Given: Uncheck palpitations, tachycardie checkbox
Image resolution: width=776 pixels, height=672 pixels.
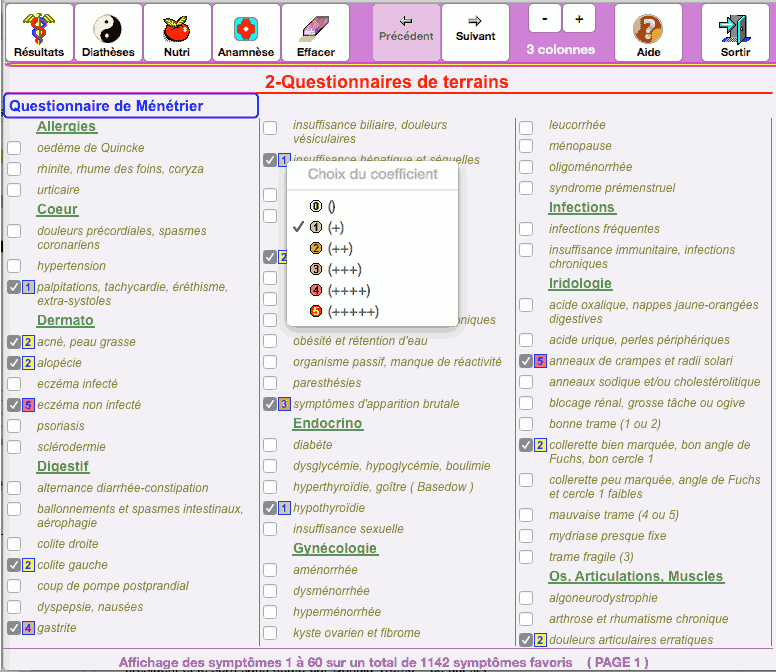Looking at the screenshot, I should [x=14, y=287].
